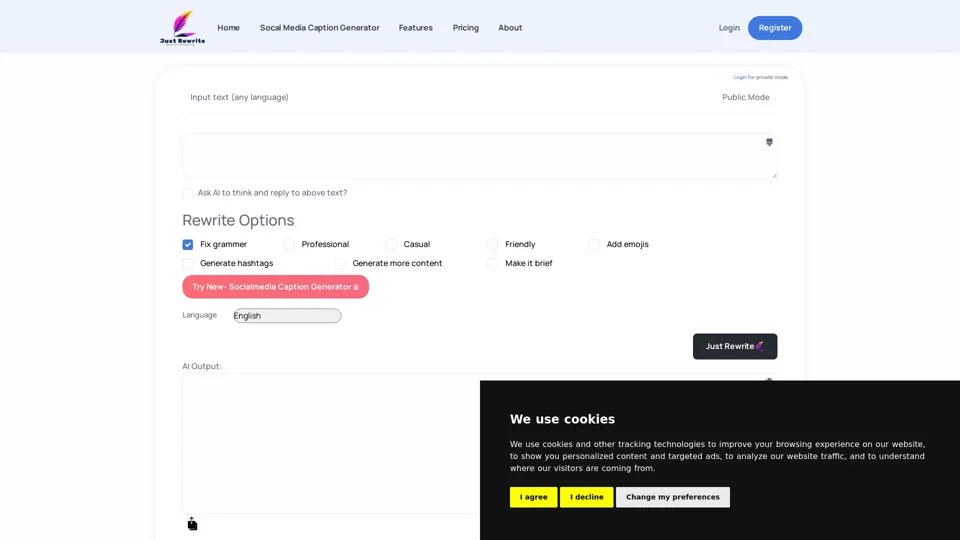Click inside the input text area
The height and width of the screenshot is (540, 960).
470,156
